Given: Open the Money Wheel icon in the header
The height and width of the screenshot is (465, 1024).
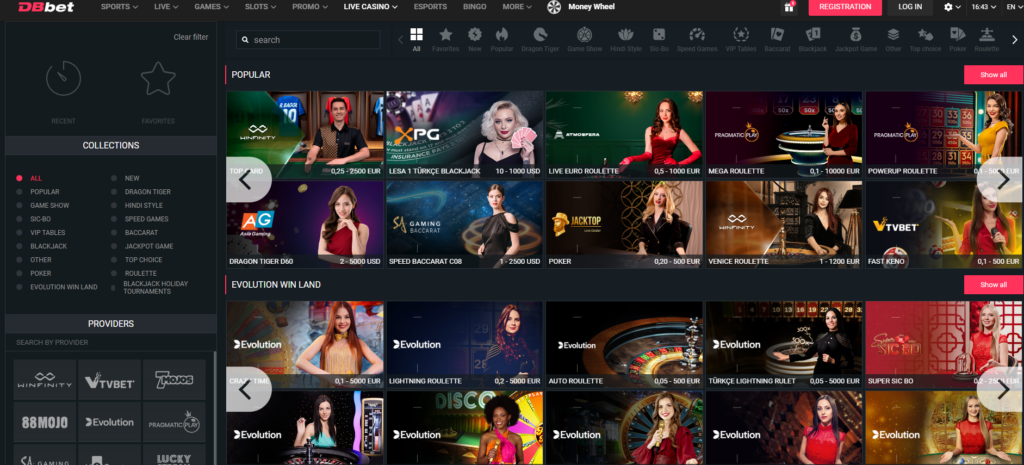Looking at the screenshot, I should click(x=554, y=7).
